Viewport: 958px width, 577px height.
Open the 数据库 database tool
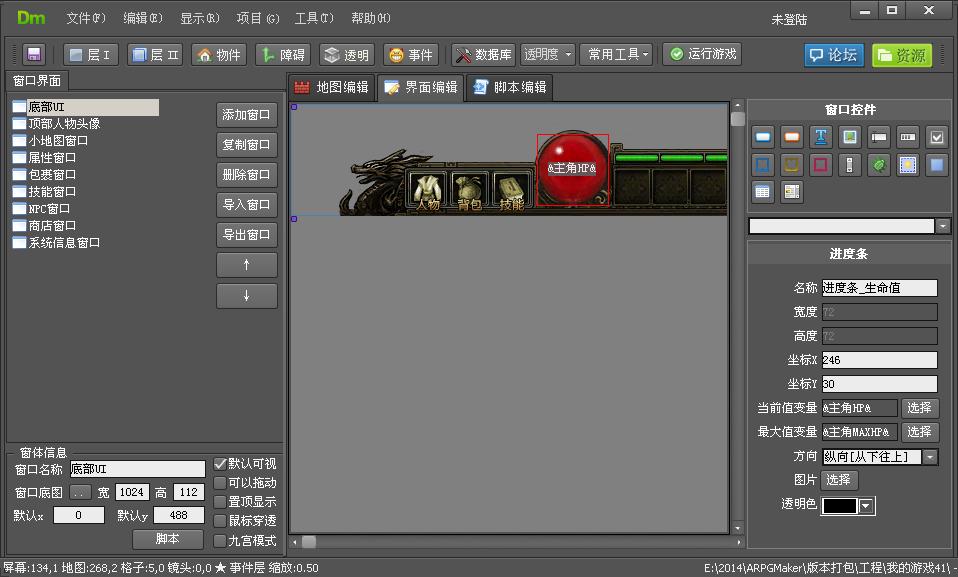483,55
